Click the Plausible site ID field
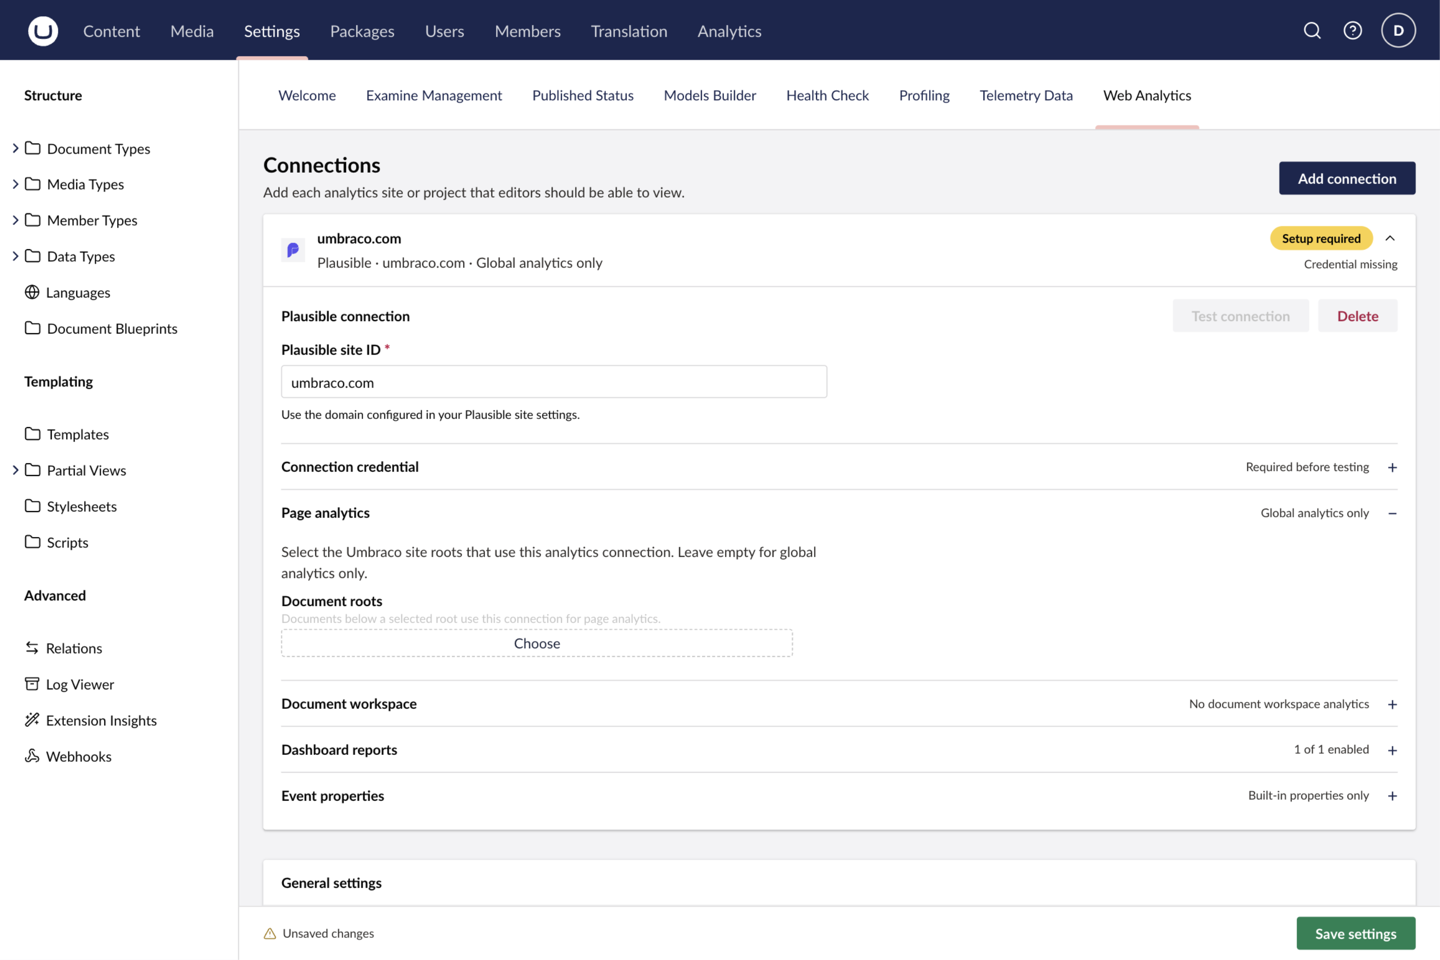 (554, 382)
